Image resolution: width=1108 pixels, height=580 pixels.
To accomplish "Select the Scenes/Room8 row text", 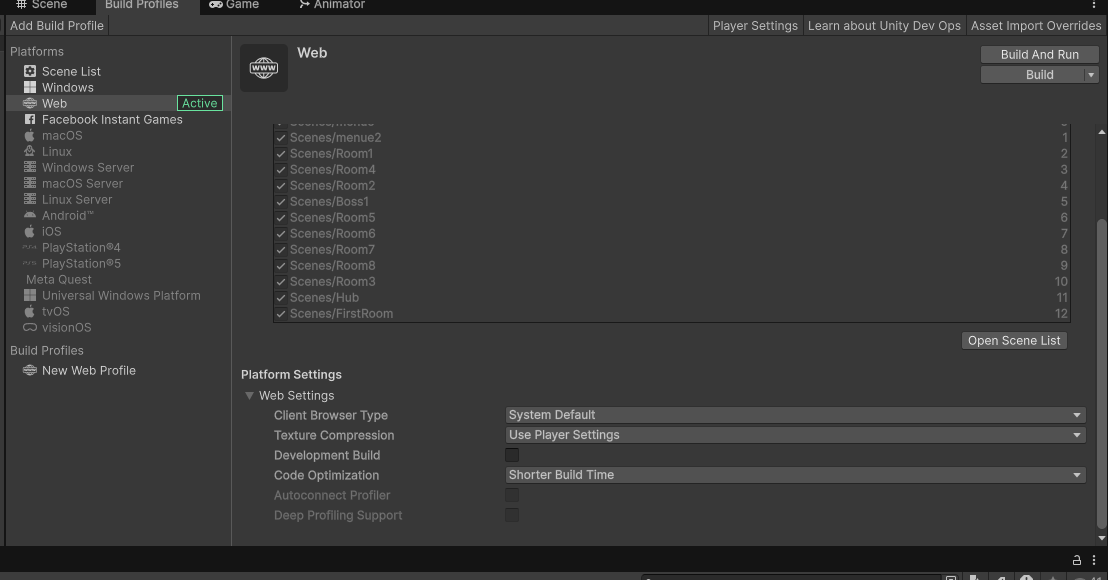I will click(332, 266).
